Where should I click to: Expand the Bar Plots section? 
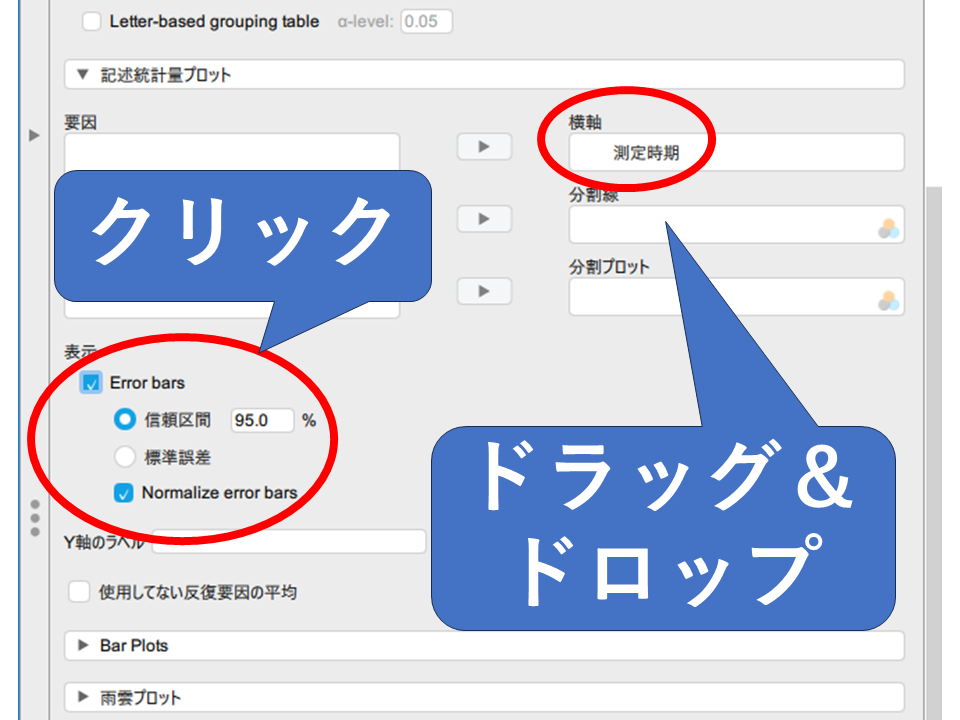click(83, 646)
